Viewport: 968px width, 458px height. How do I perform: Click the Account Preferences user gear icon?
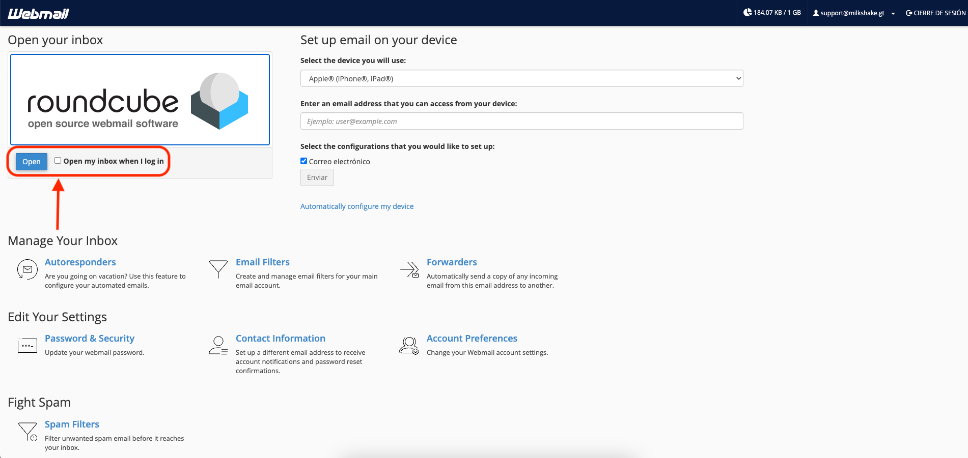(x=409, y=346)
